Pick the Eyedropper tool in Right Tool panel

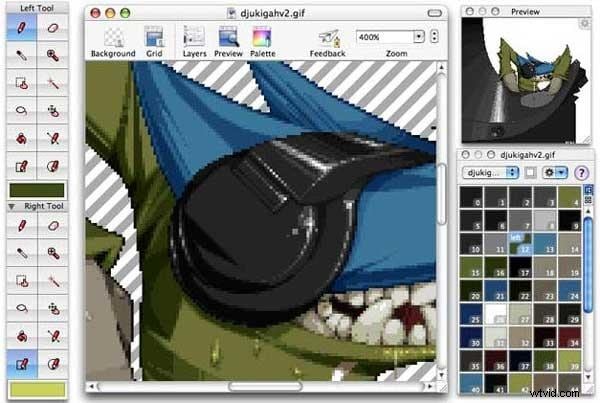pyautogui.click(x=22, y=253)
